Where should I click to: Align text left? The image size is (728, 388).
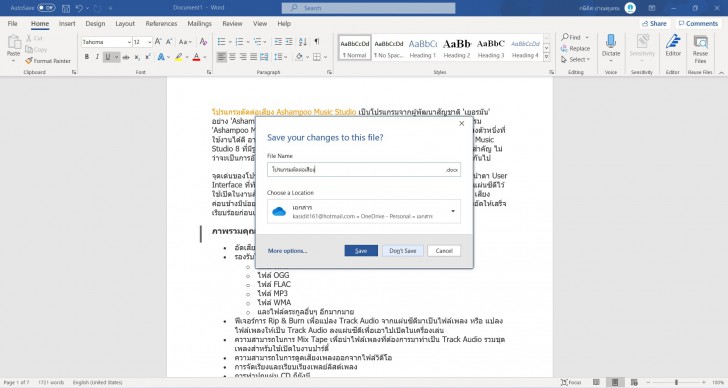tap(221, 57)
